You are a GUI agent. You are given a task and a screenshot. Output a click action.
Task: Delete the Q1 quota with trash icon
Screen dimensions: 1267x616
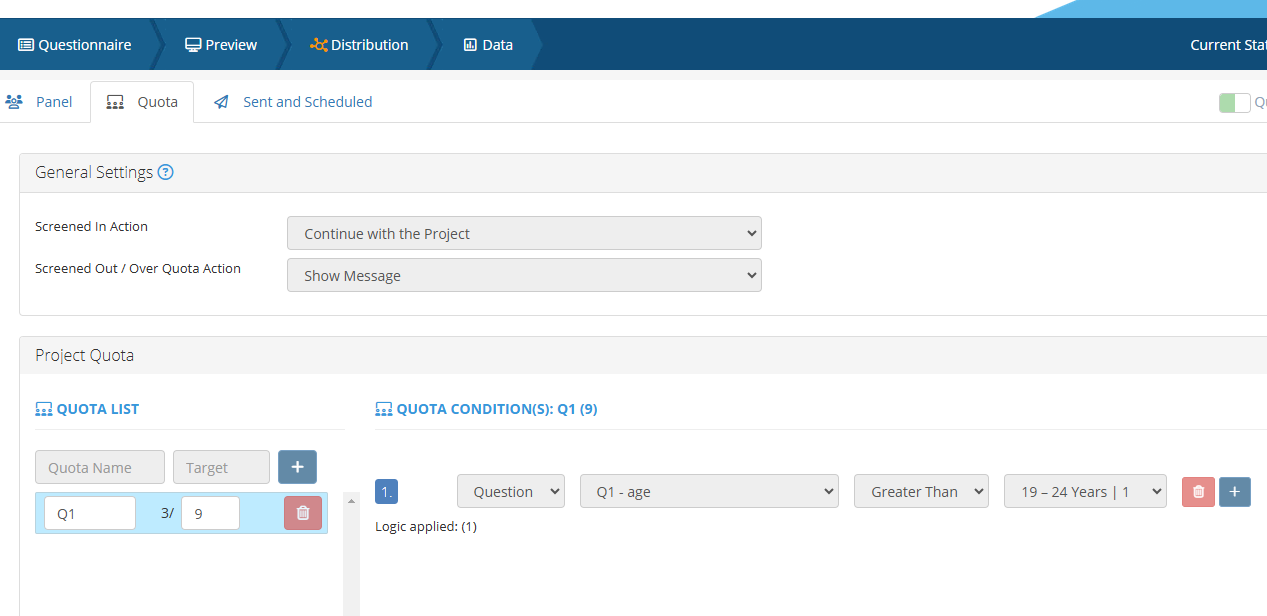(x=303, y=513)
